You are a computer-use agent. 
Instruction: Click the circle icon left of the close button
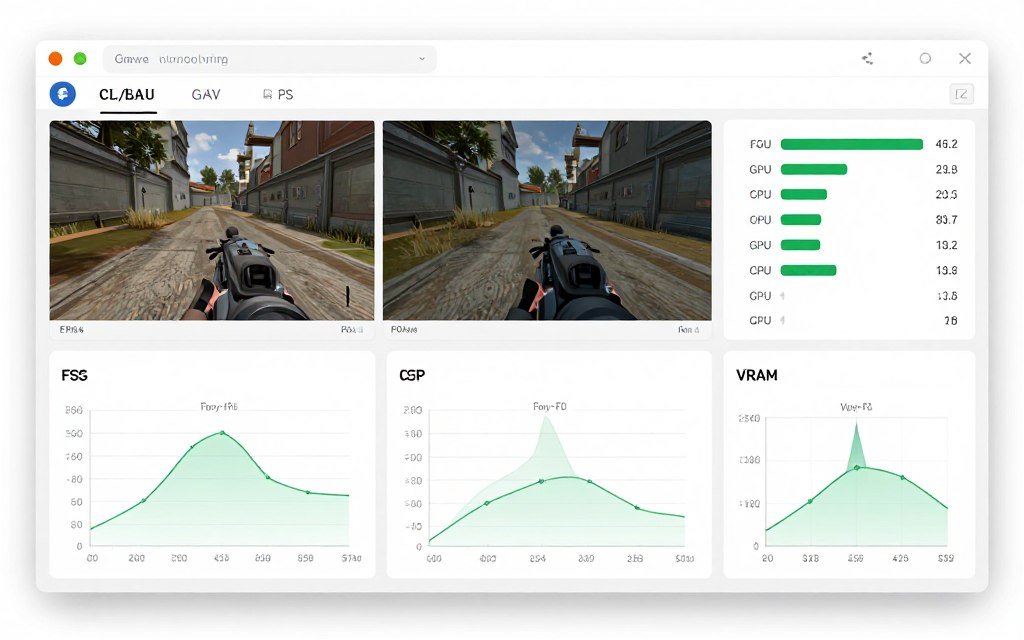pyautogui.click(x=925, y=58)
